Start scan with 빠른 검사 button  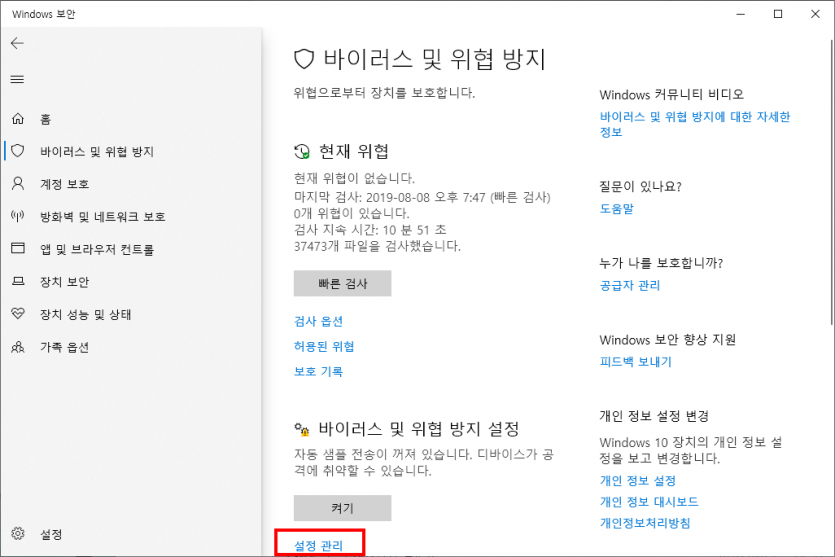point(342,283)
